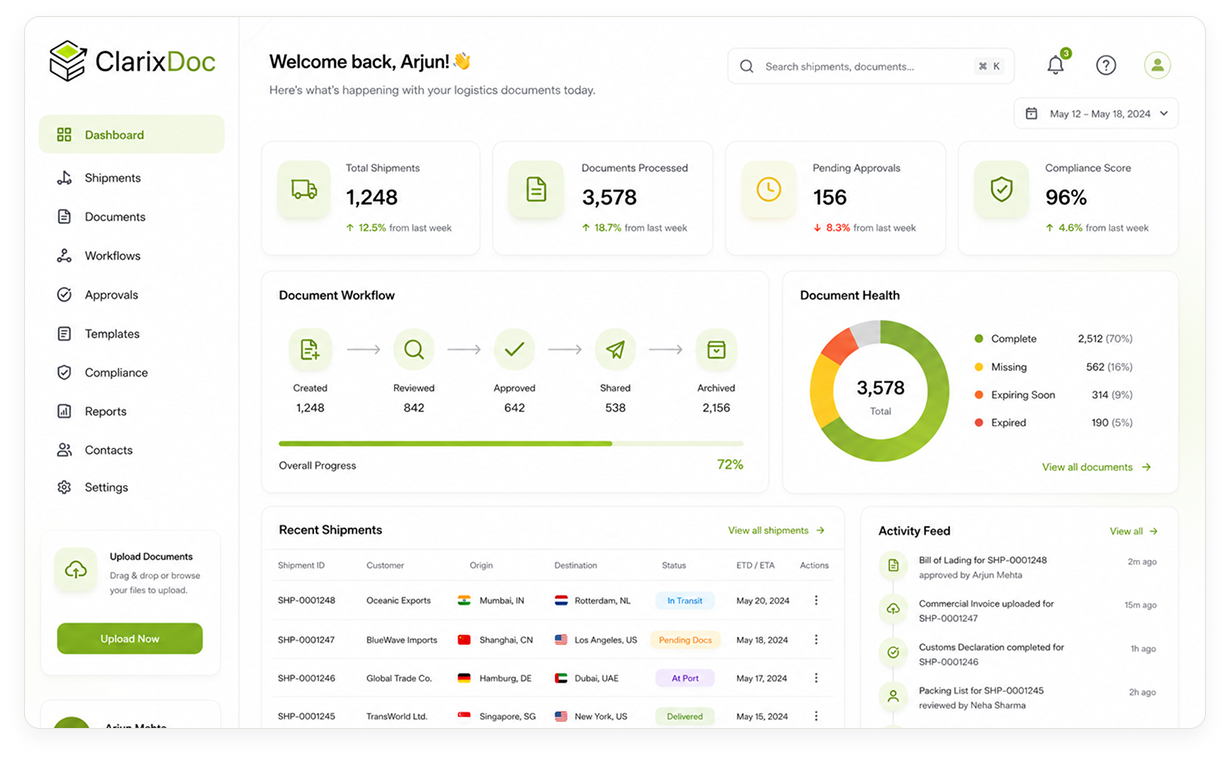The height and width of the screenshot is (761, 1230).
Task: Focus the Search shipments, documents field
Action: coord(871,66)
